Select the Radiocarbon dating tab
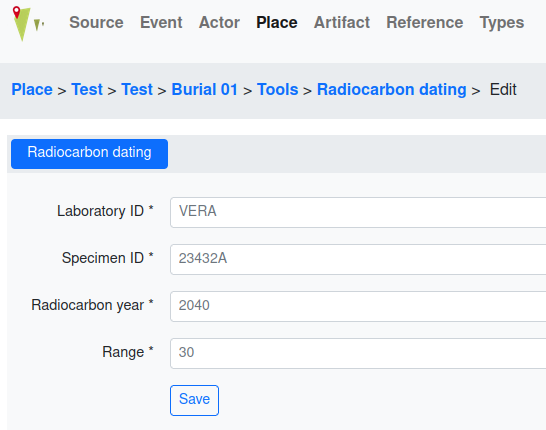Viewport: 546px width, 430px height. pos(89,154)
